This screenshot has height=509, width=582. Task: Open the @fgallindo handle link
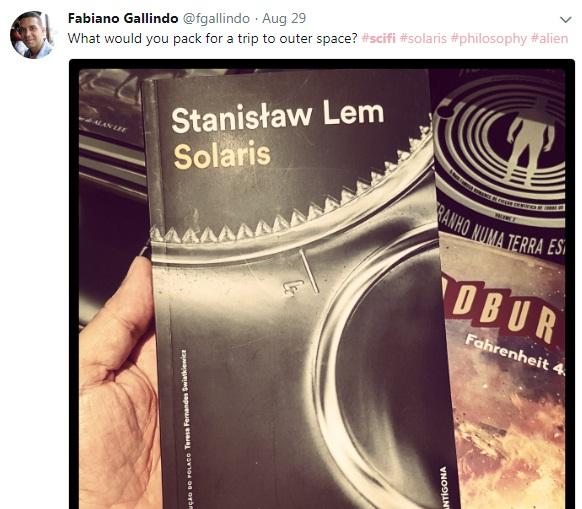click(x=217, y=18)
